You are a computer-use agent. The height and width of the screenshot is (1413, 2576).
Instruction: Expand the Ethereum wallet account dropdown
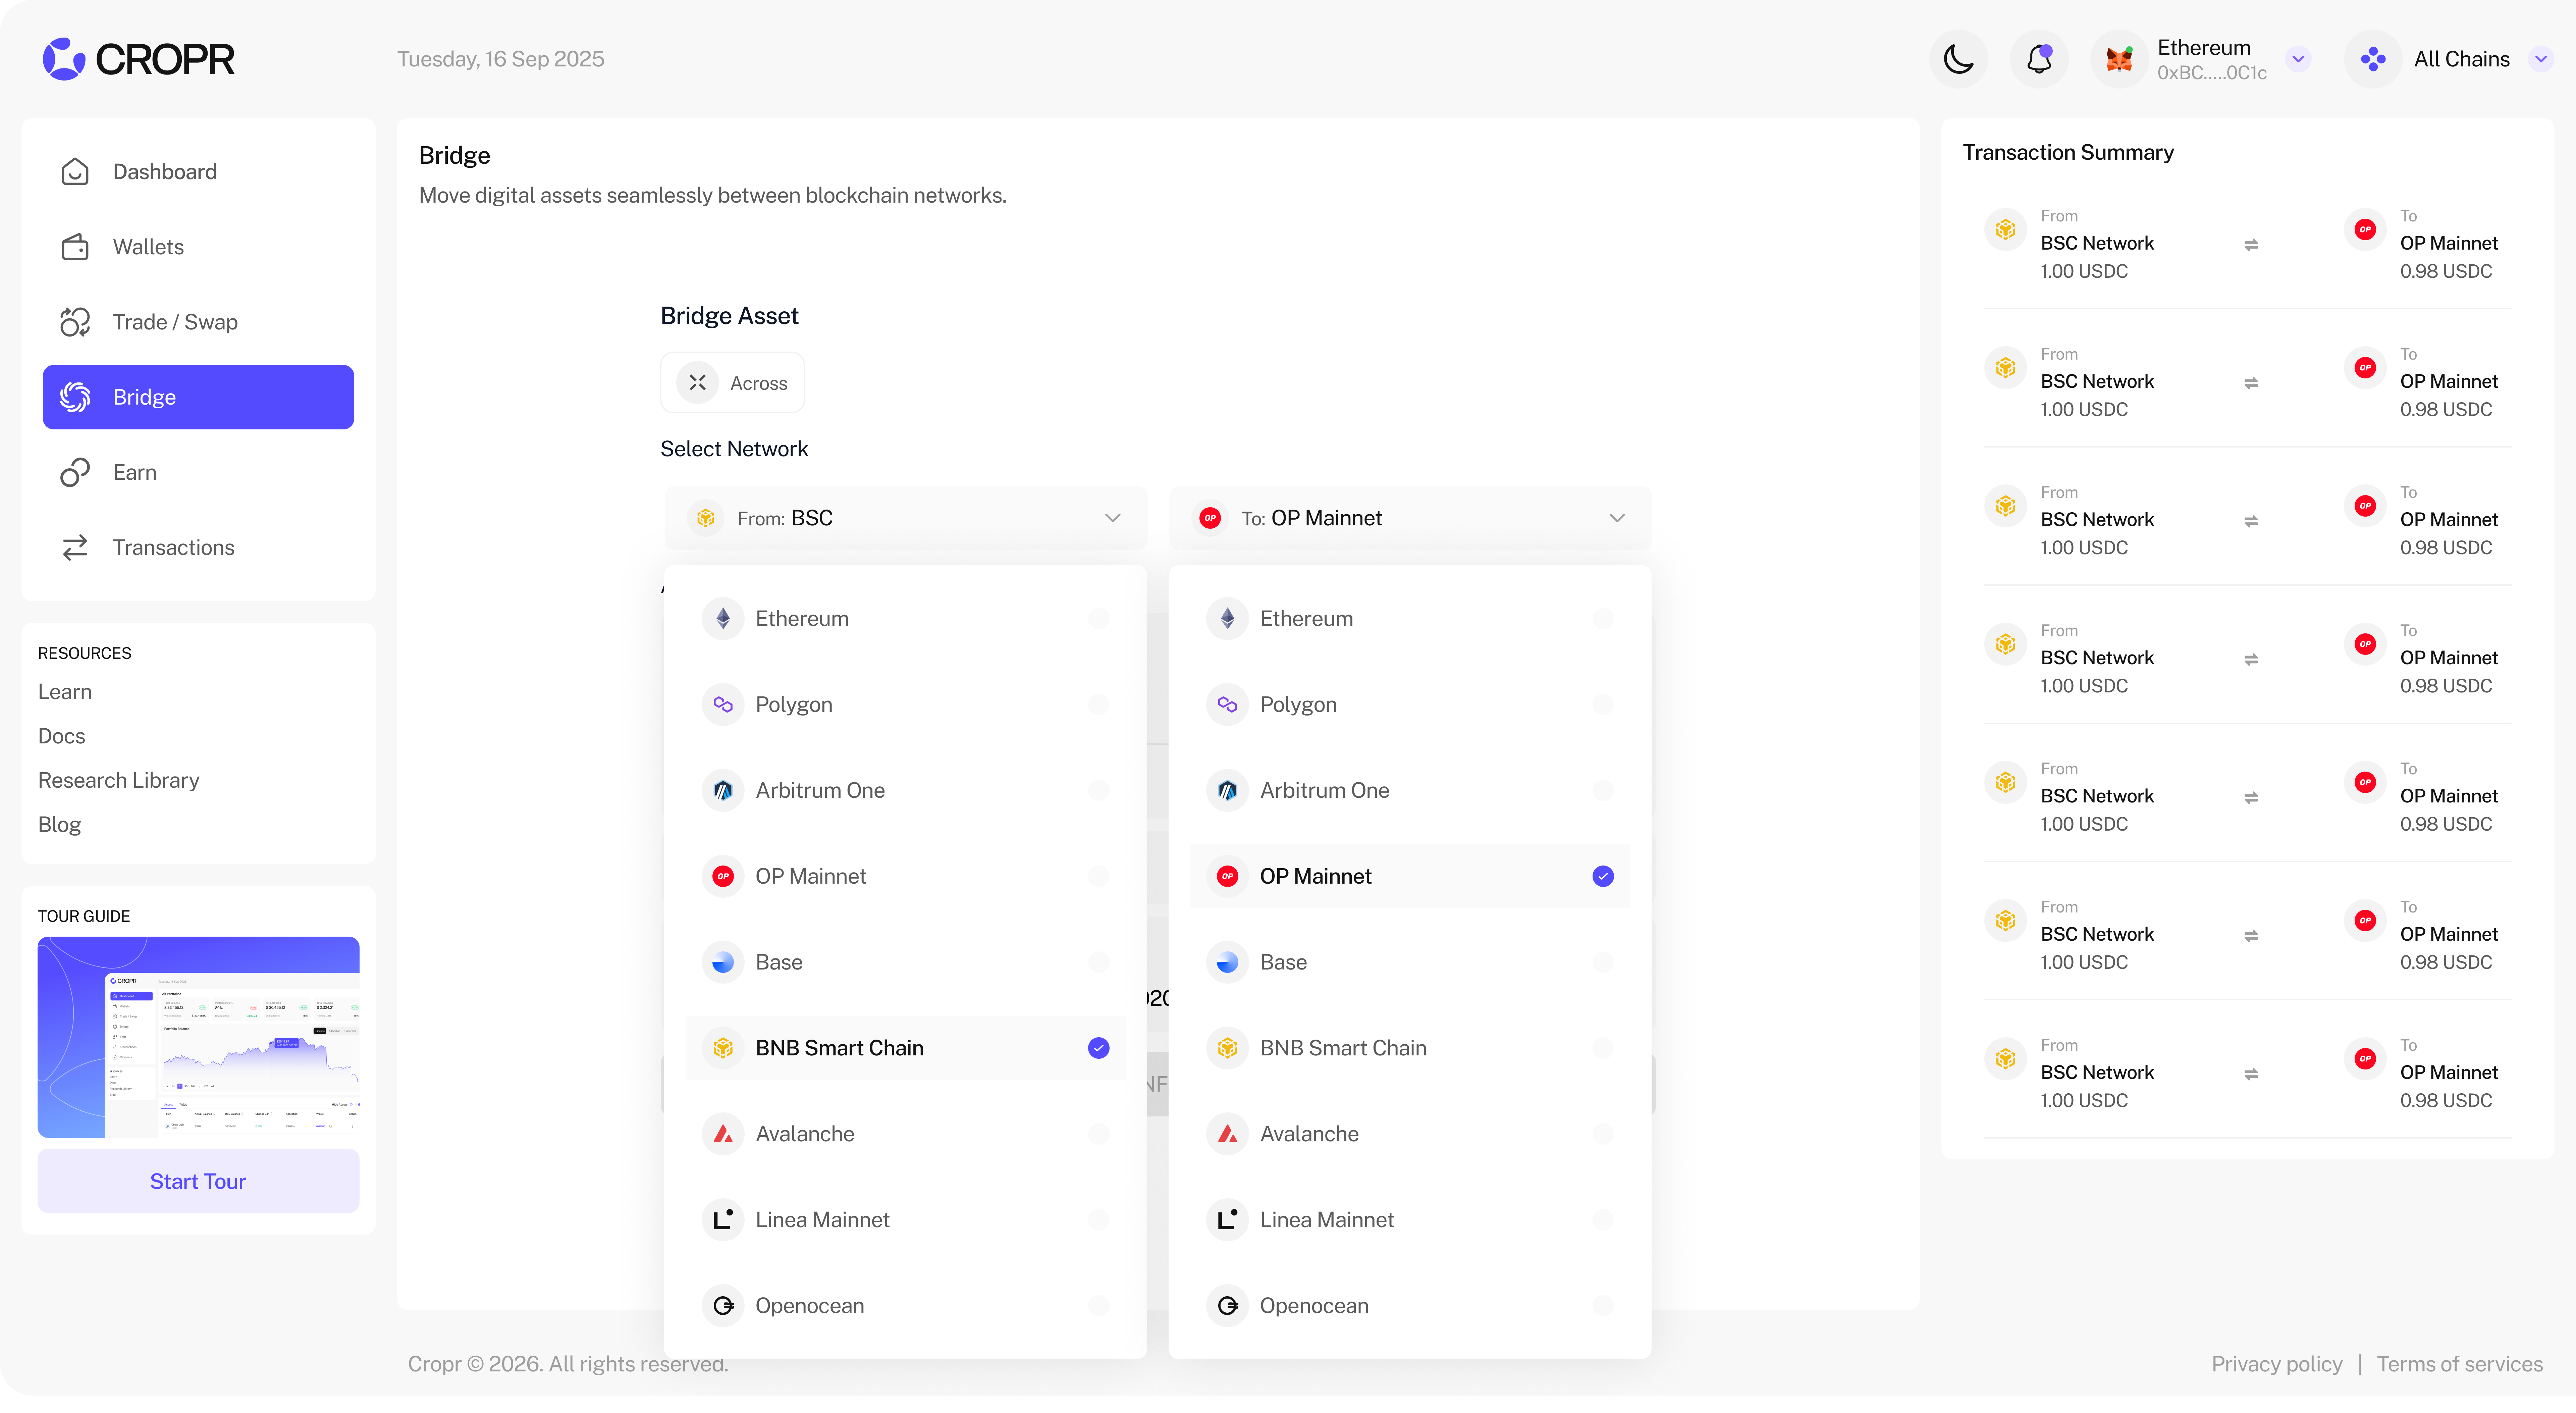click(2298, 59)
